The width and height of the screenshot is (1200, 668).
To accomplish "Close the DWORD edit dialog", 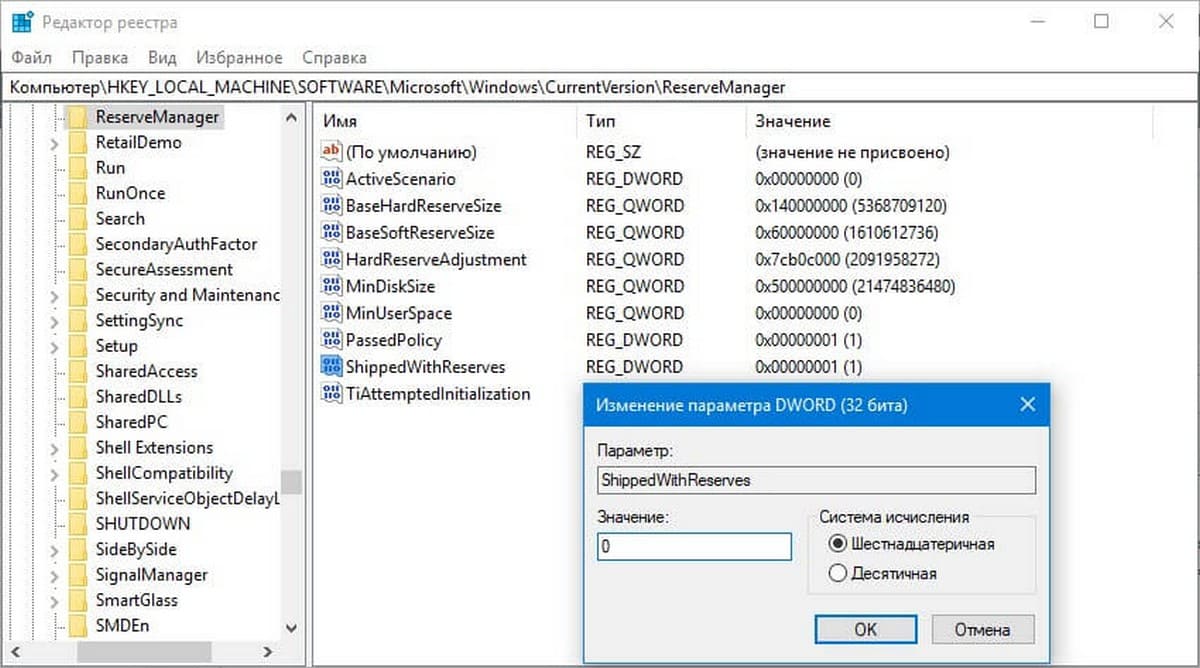I will pyautogui.click(x=1026, y=405).
